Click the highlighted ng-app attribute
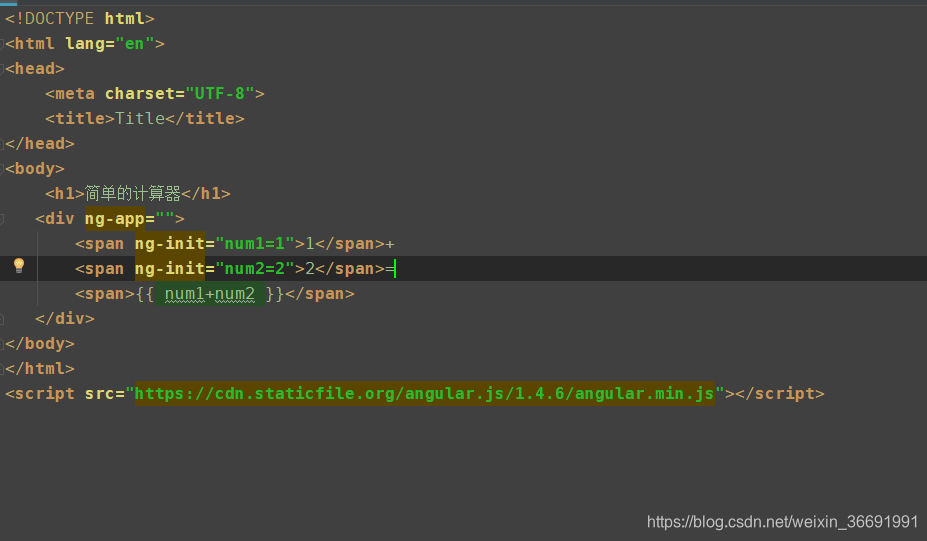This screenshot has height=541, width=927. [115, 219]
